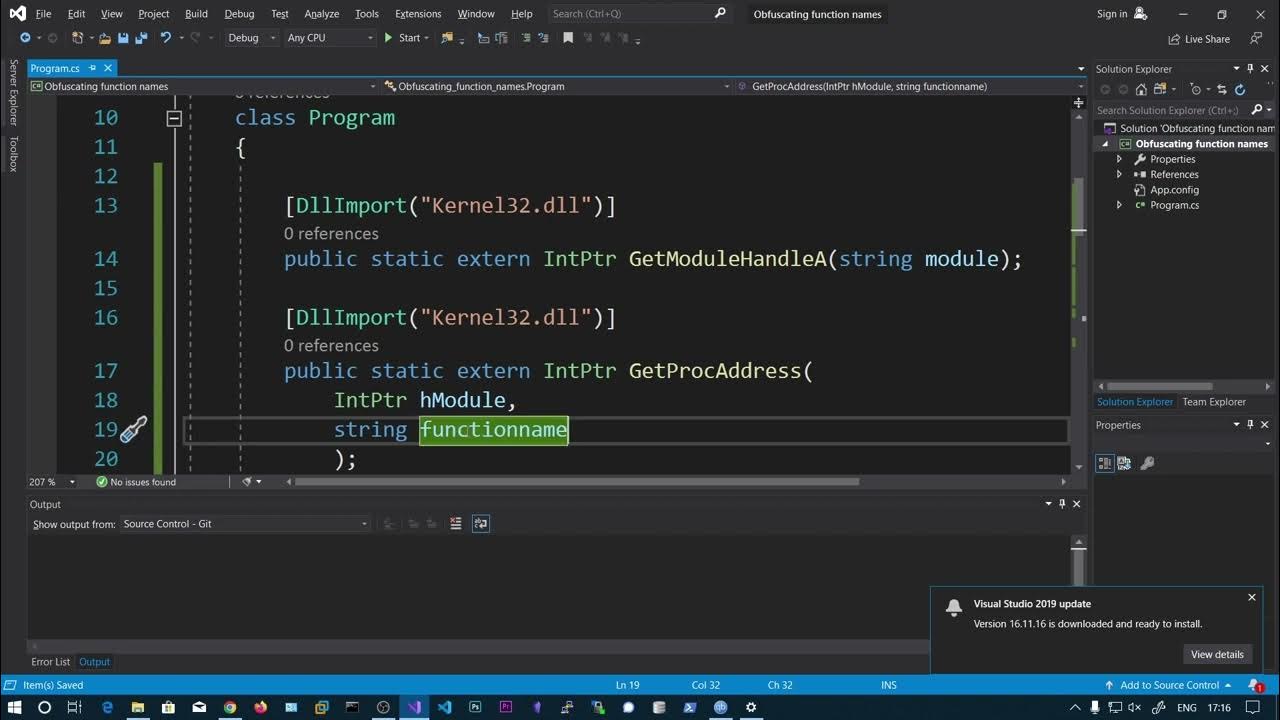Click the Comment selected lines icon
This screenshot has width=1280, height=720.
pyautogui.click(x=525, y=38)
